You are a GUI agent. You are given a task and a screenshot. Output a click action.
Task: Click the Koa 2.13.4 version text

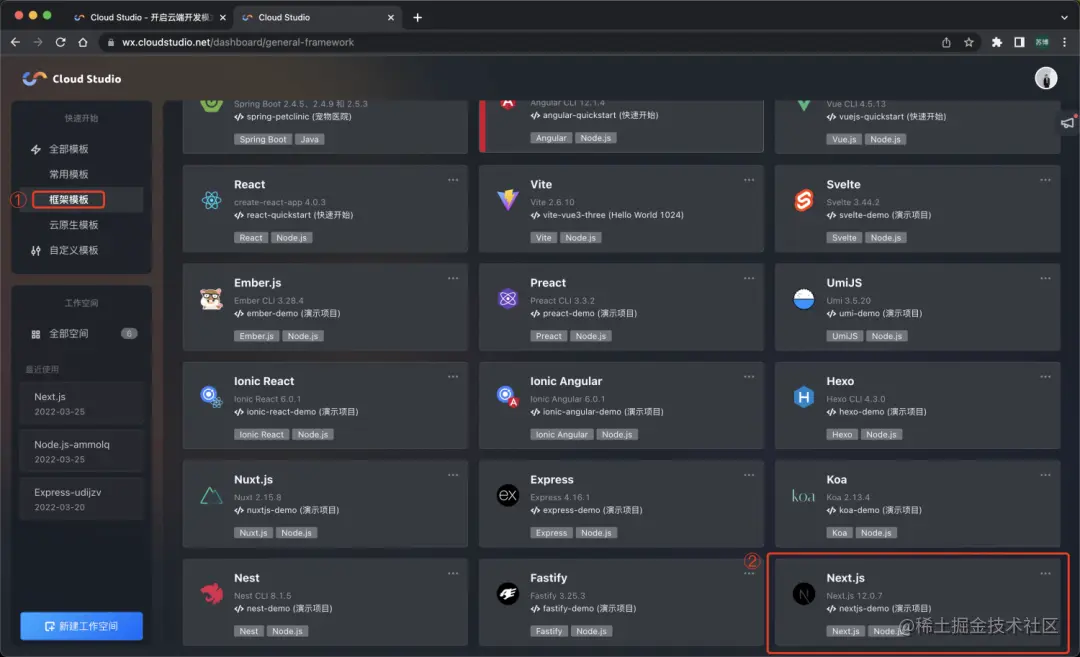848,497
